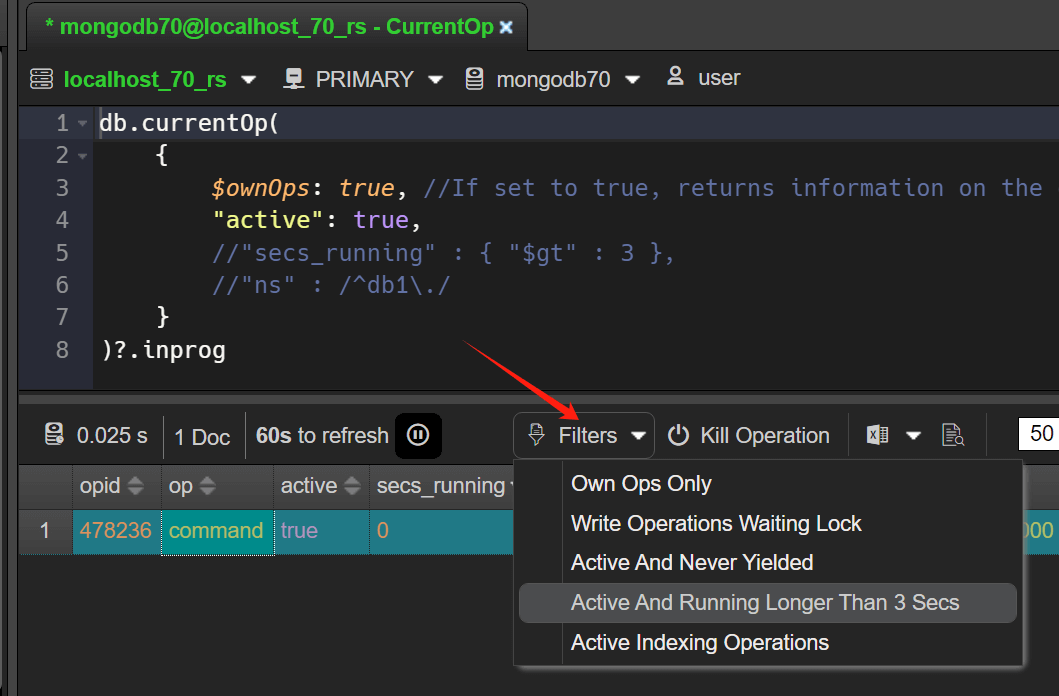Image resolution: width=1059 pixels, height=696 pixels.
Task: Click the commented "ns" line 6
Action: pyautogui.click(x=331, y=286)
